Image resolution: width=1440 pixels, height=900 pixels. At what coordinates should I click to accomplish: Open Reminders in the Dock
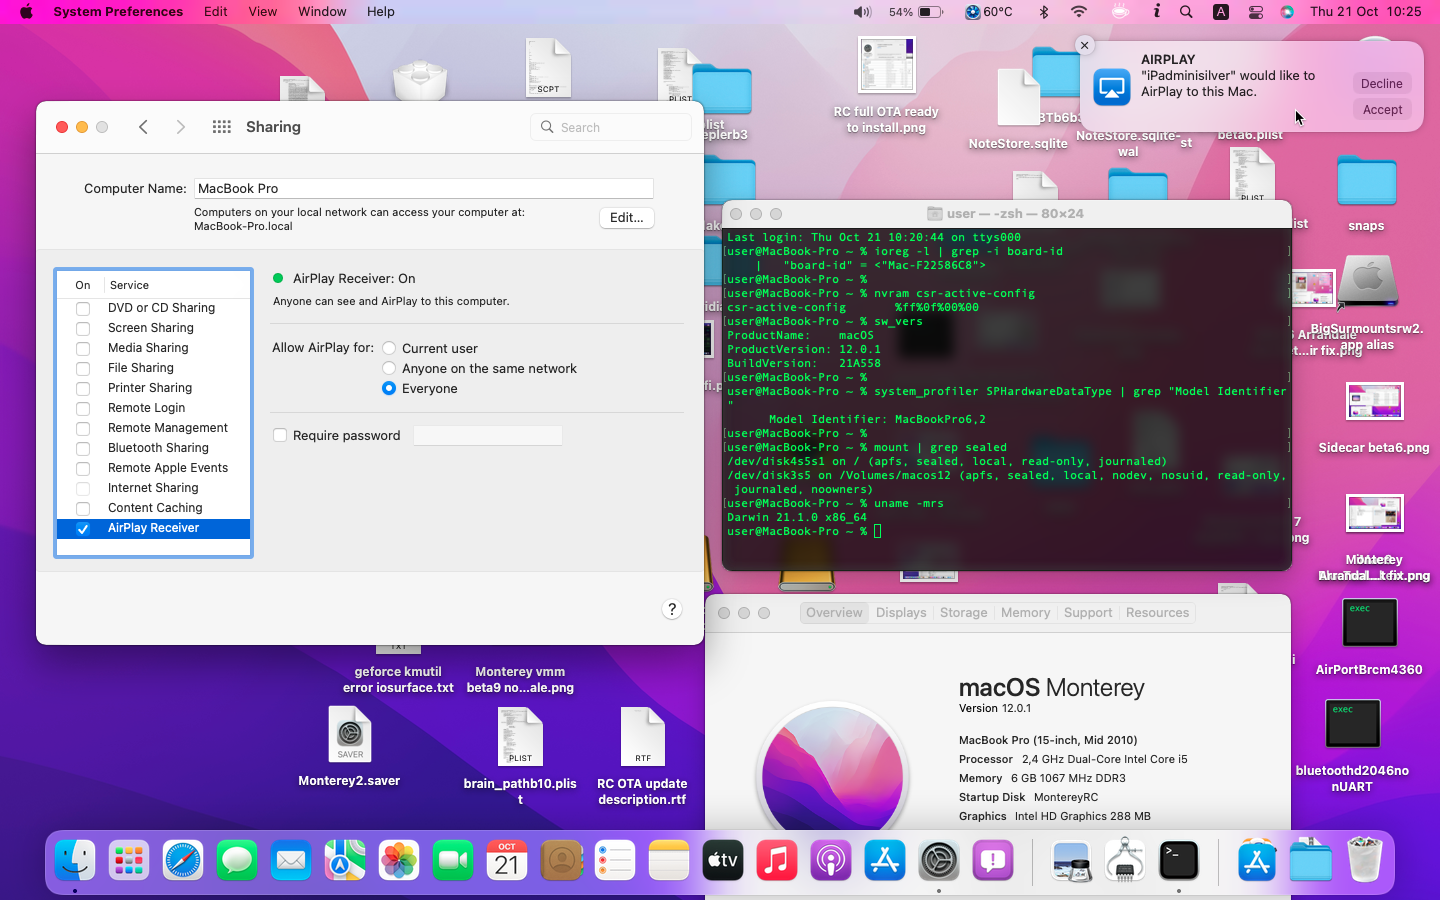[615, 860]
